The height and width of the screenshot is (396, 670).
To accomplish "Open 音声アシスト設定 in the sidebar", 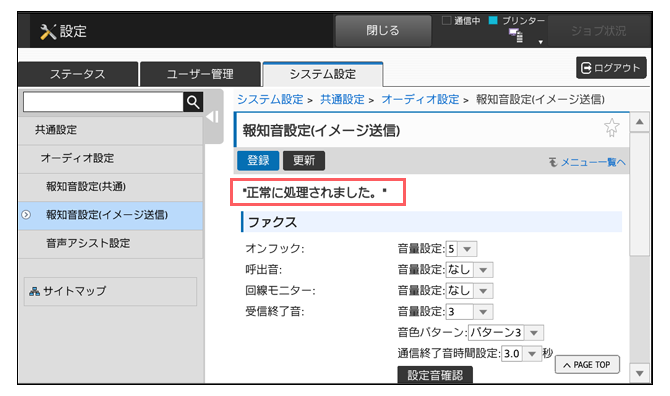I will pos(111,243).
